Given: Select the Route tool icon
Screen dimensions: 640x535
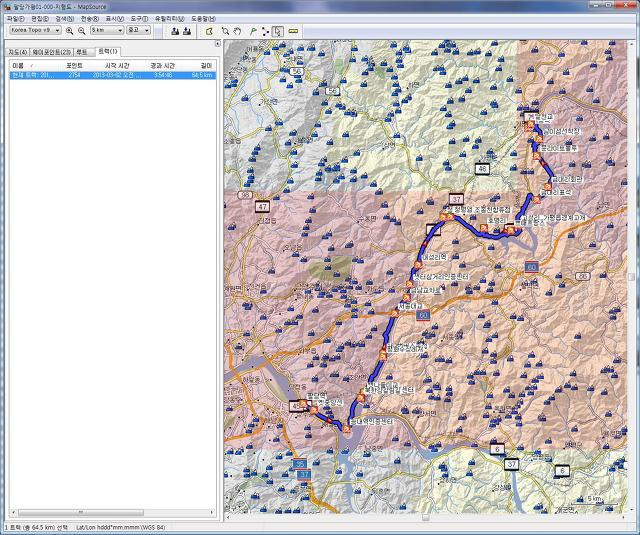Looking at the screenshot, I should (265, 31).
